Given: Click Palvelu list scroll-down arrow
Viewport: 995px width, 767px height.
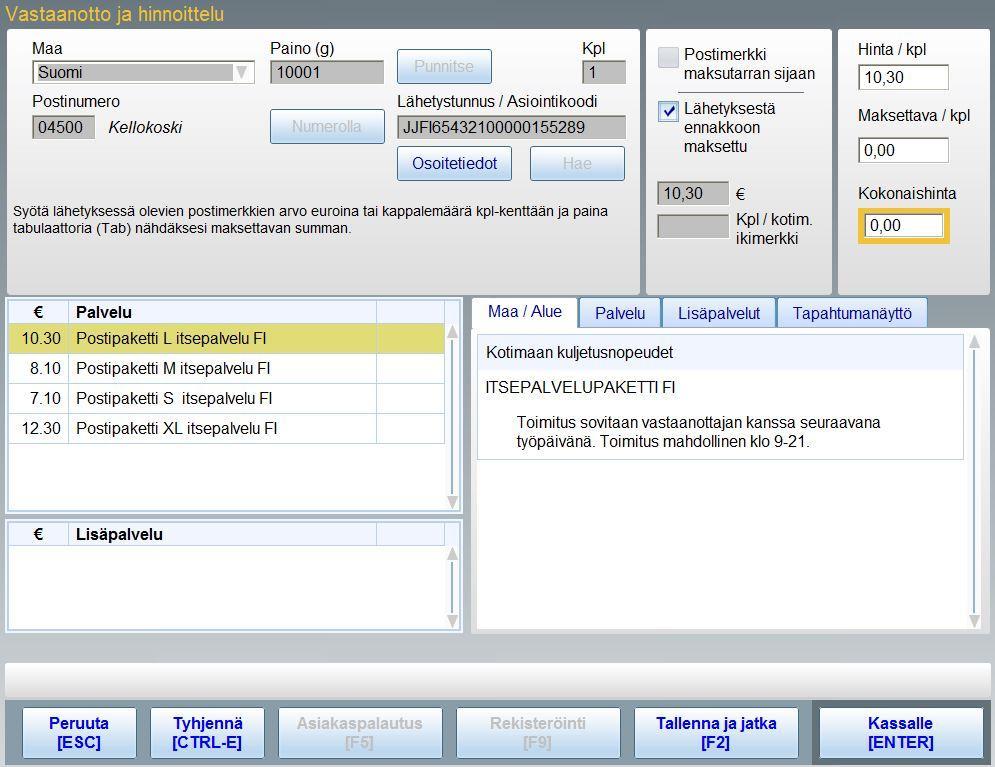Looking at the screenshot, I should click(x=452, y=502).
